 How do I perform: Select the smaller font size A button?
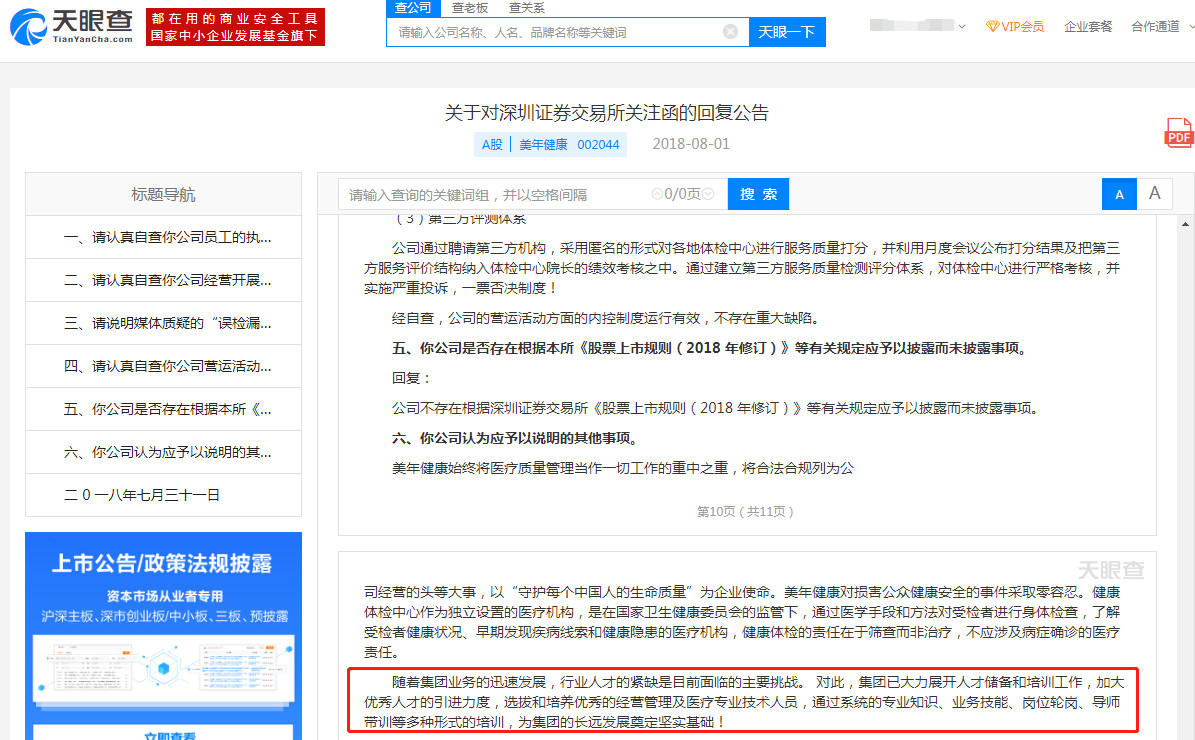(x=1119, y=194)
